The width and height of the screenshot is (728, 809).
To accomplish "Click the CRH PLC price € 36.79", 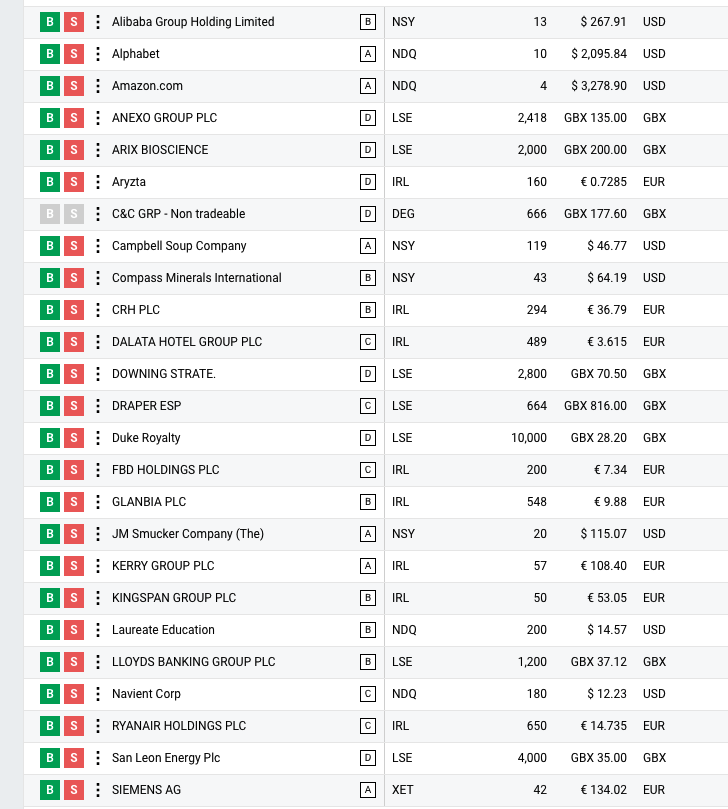I will (x=607, y=310).
